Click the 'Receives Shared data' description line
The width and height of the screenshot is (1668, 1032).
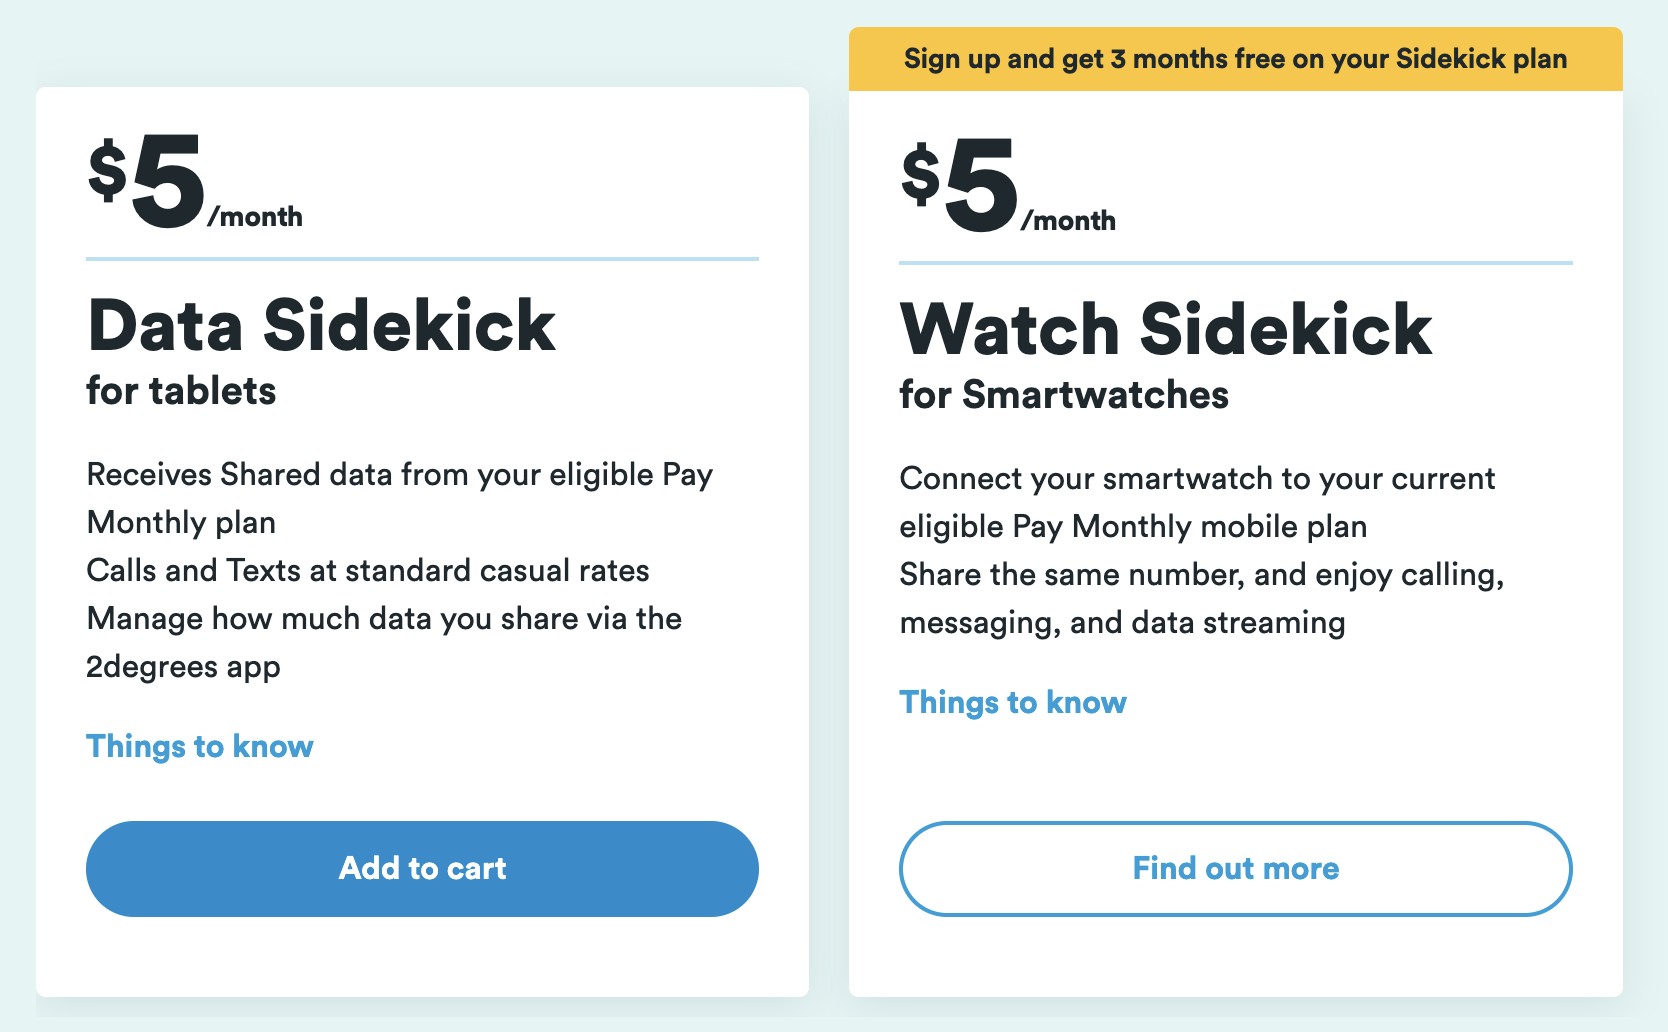pos(399,475)
